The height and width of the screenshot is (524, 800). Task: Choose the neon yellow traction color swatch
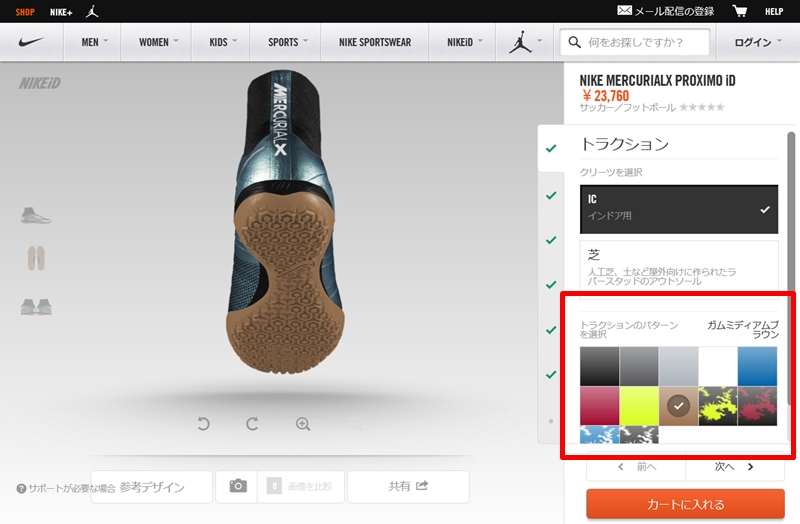tap(639, 406)
